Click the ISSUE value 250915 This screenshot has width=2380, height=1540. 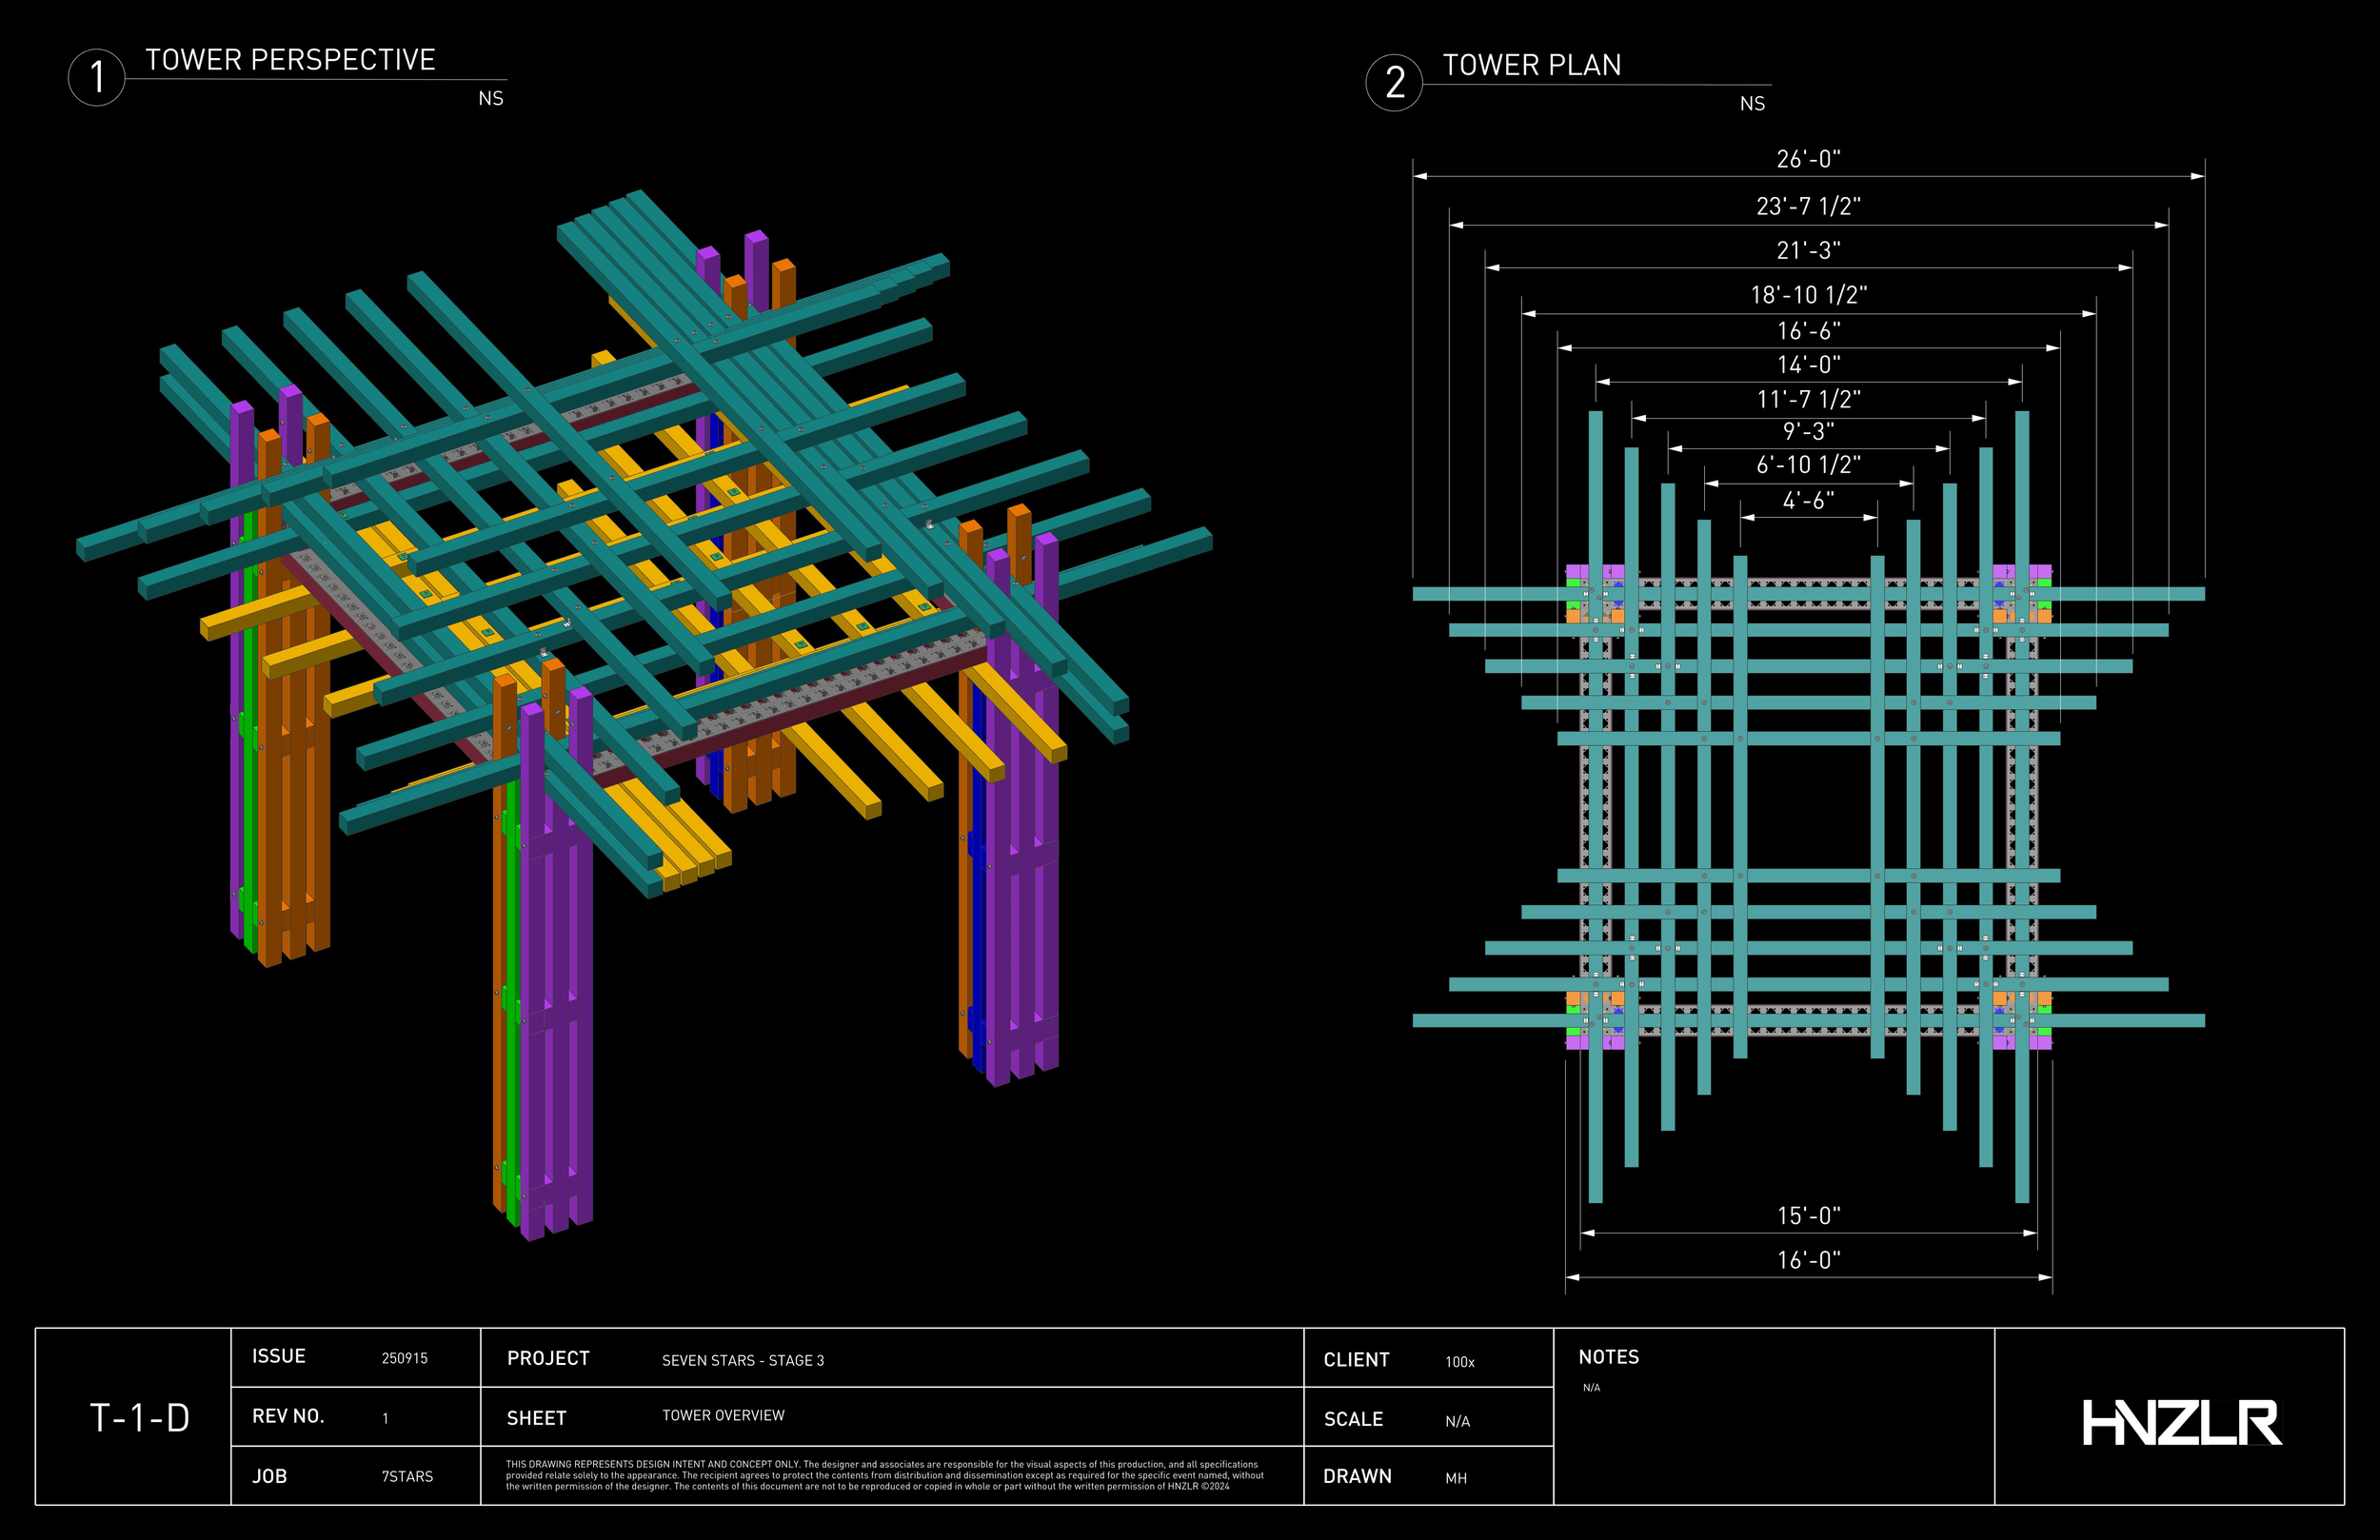pos(404,1358)
